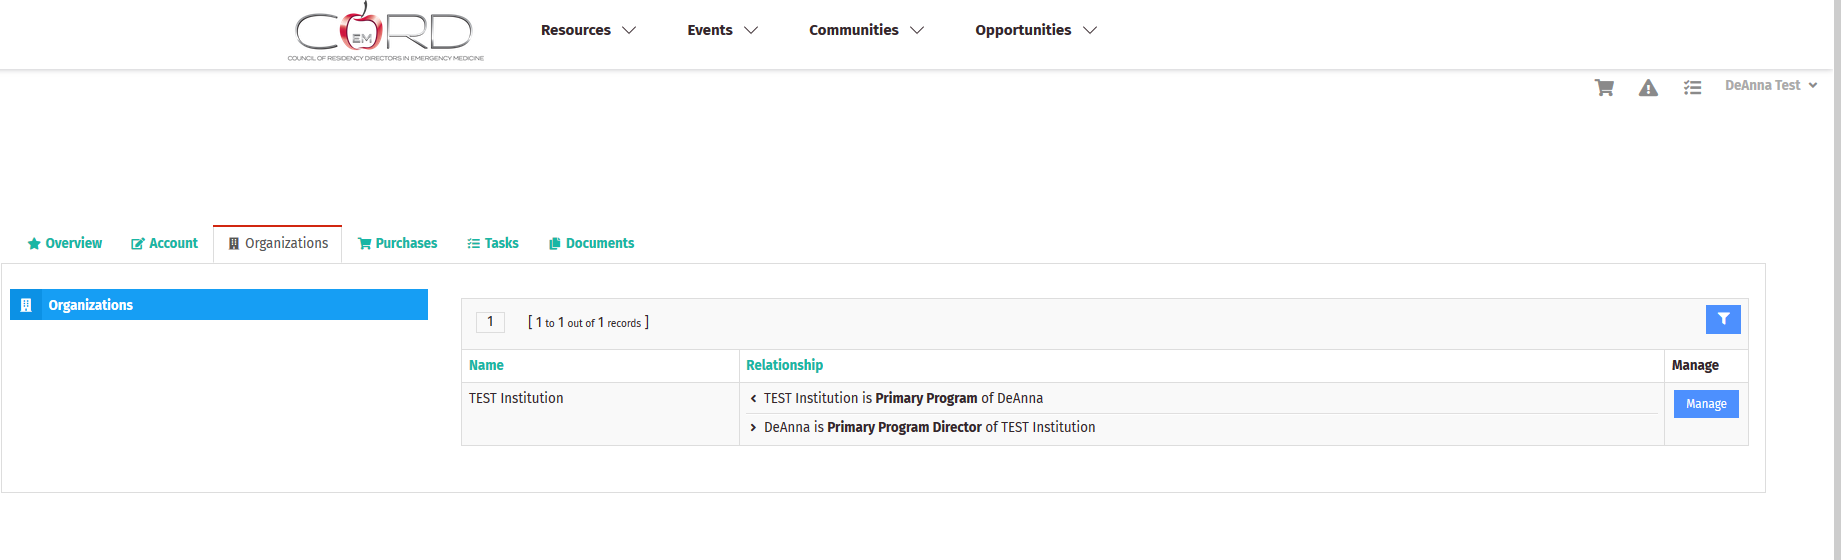Click the star icon beside Overview

coord(34,244)
